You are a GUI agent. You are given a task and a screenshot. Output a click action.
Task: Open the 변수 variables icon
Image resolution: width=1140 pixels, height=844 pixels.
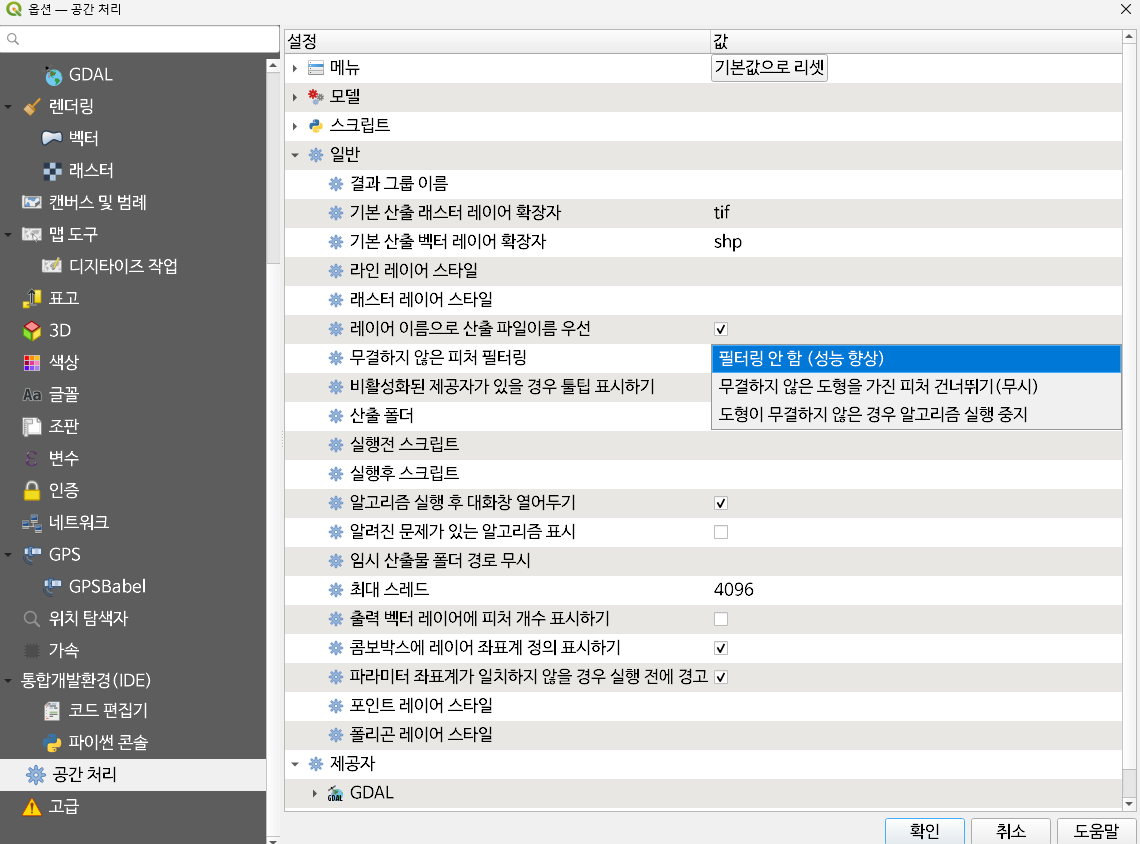pos(32,459)
